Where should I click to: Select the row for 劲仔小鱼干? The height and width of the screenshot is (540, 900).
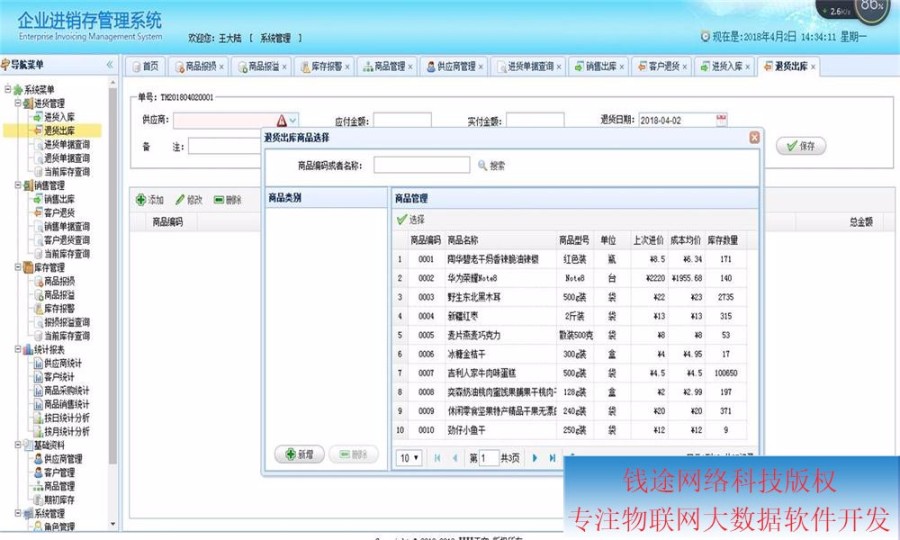pos(569,429)
